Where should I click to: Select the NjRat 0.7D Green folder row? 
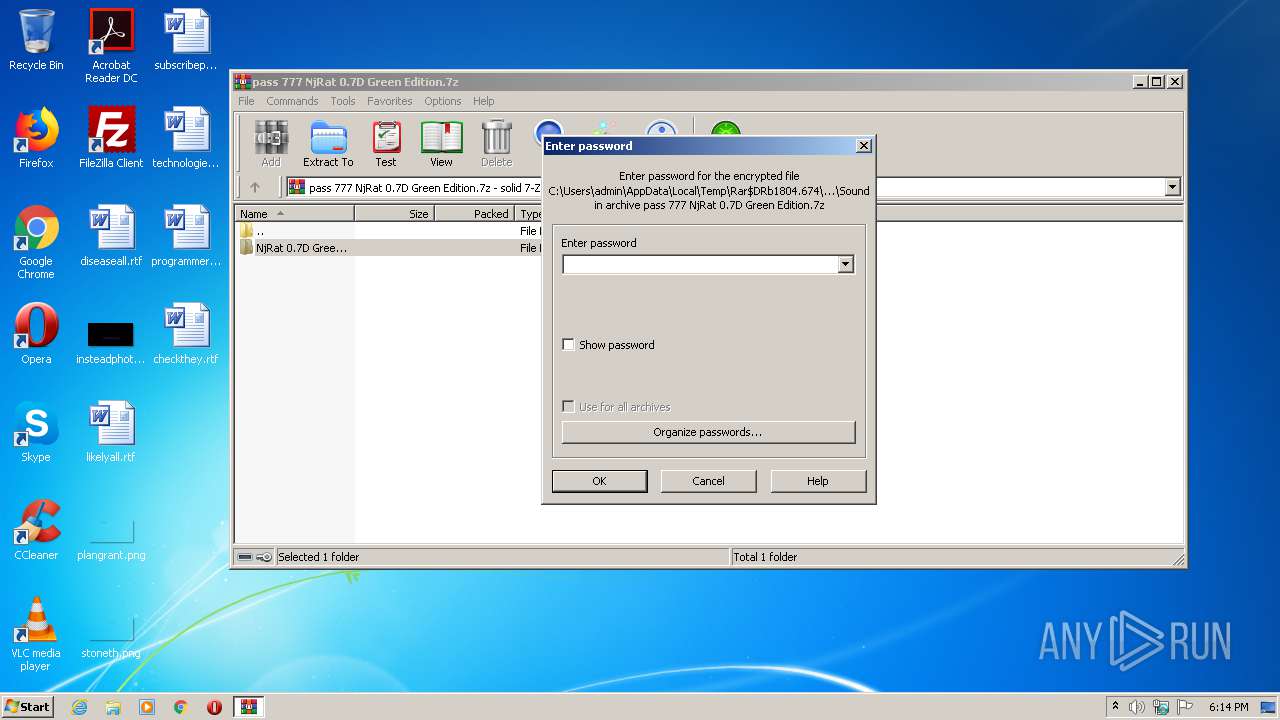coord(294,248)
